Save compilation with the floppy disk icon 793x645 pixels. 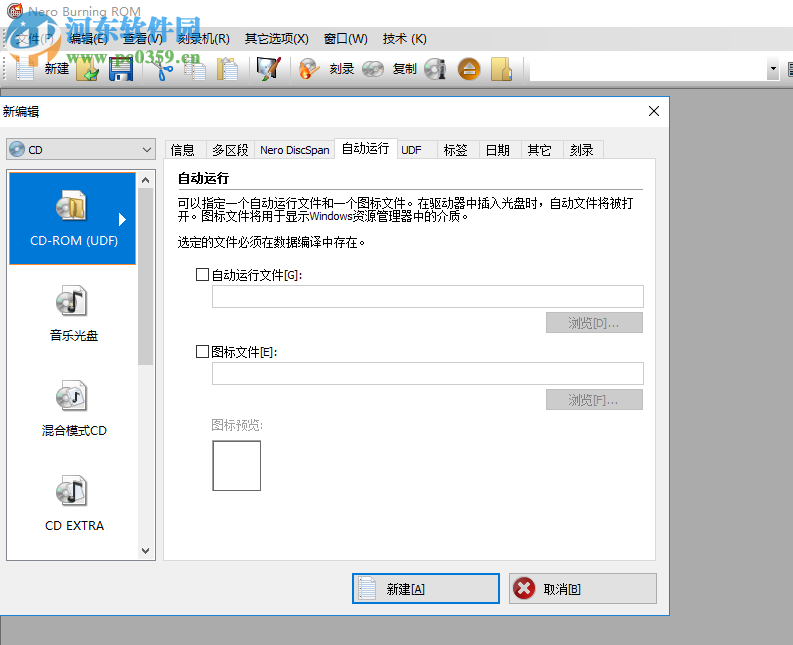tap(121, 69)
